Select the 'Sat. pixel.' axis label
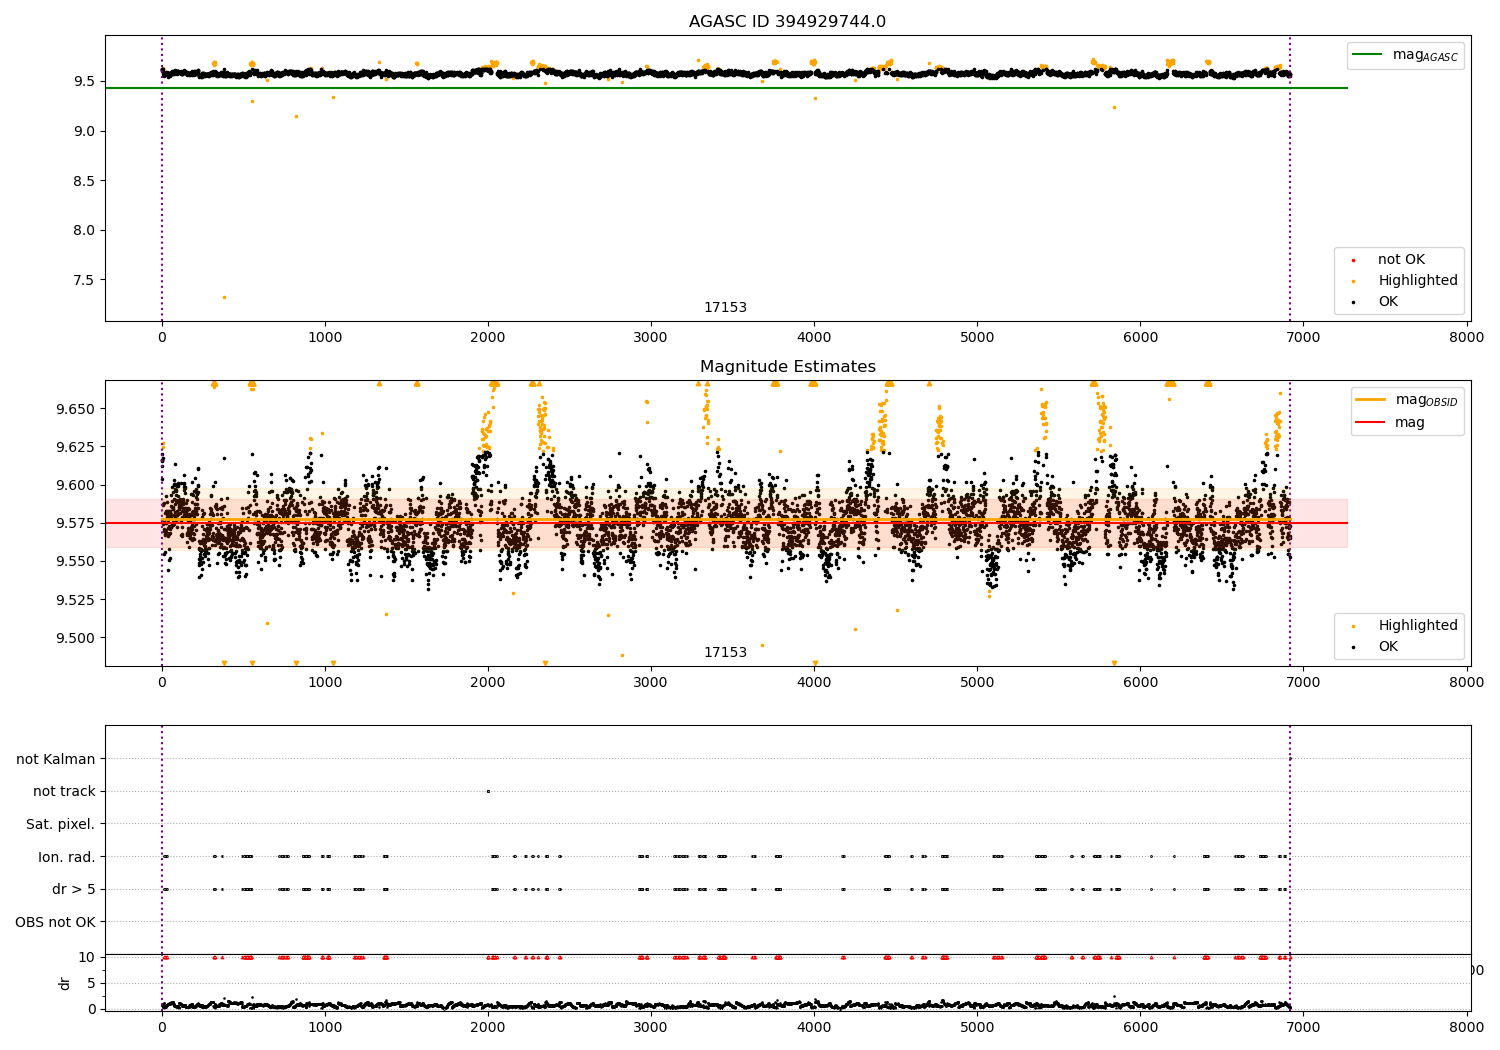Screen dimensions: 1500x1050 [x=60, y=824]
